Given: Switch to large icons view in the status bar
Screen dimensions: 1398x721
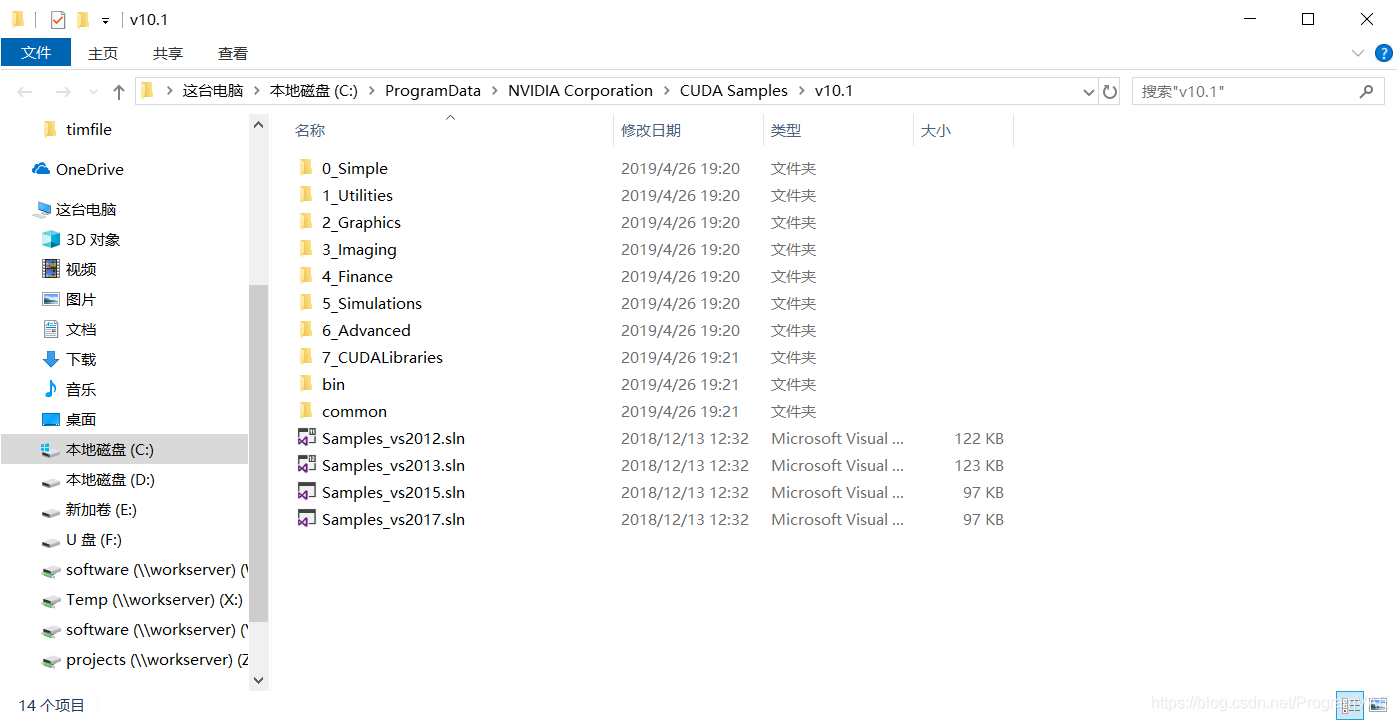Looking at the screenshot, I should 1376,705.
